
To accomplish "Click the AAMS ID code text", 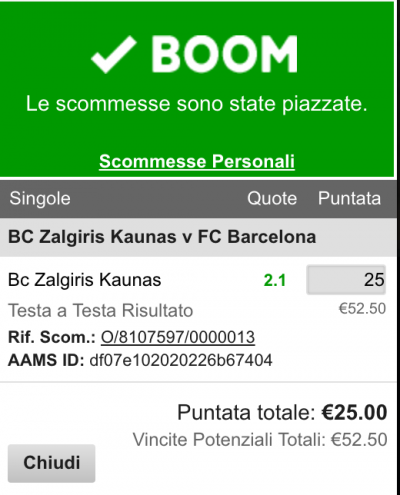I will (x=181, y=360).
